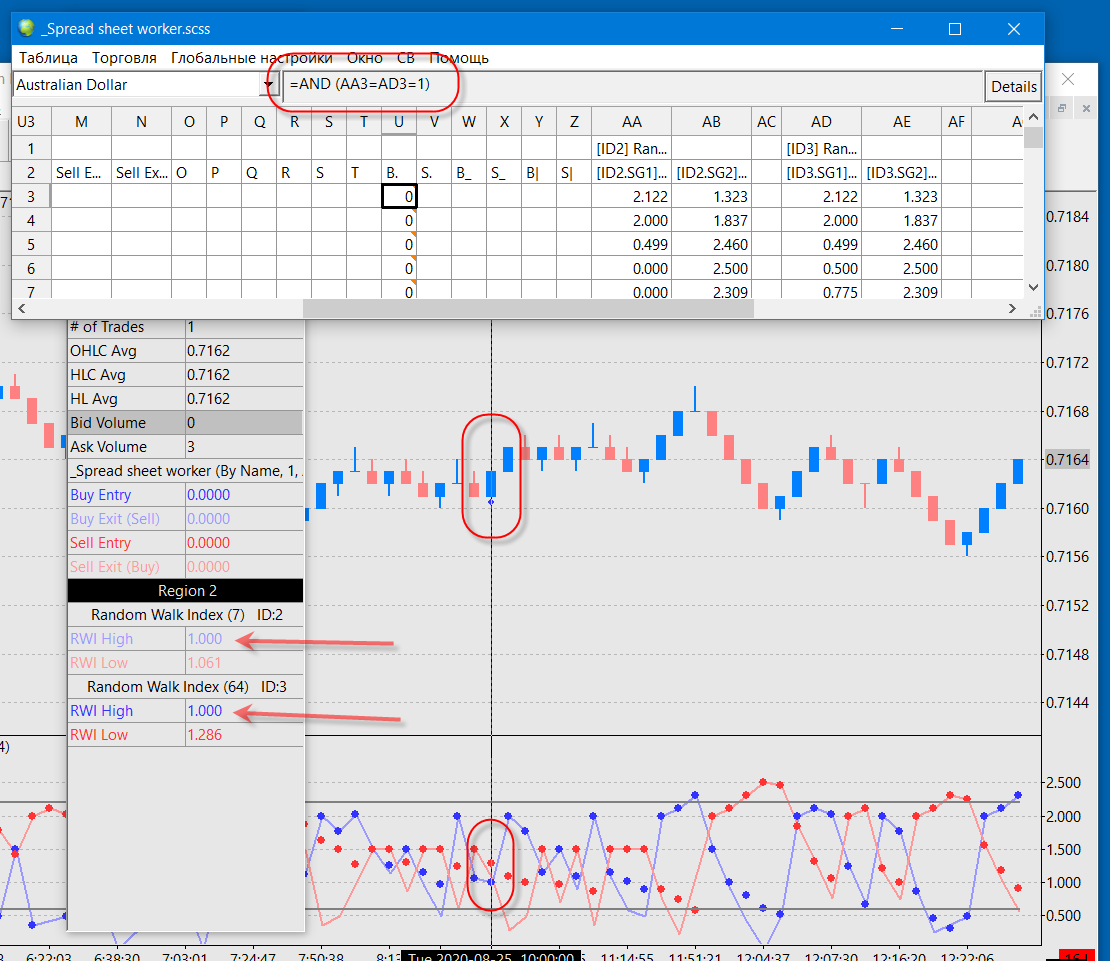Click the vertical scrollbar down arrow
The height and width of the screenshot is (961, 1110).
(1034, 287)
